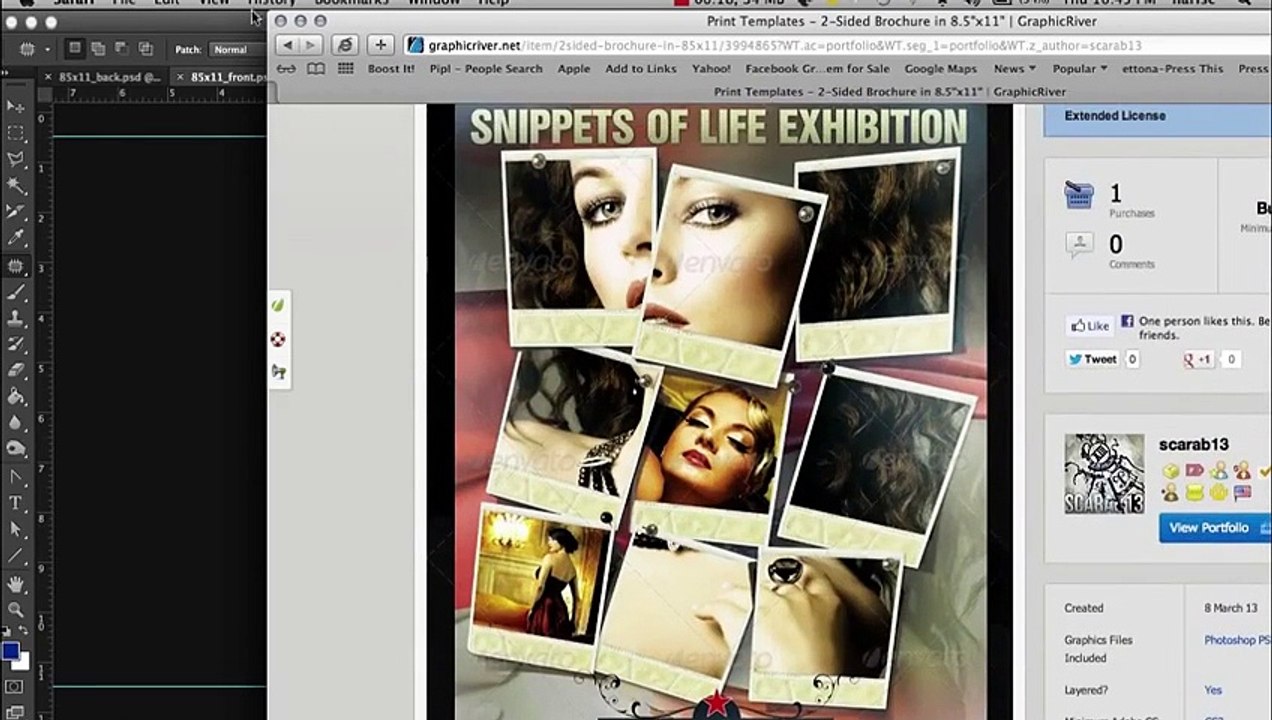Reset default foreground and background colors

[6, 632]
